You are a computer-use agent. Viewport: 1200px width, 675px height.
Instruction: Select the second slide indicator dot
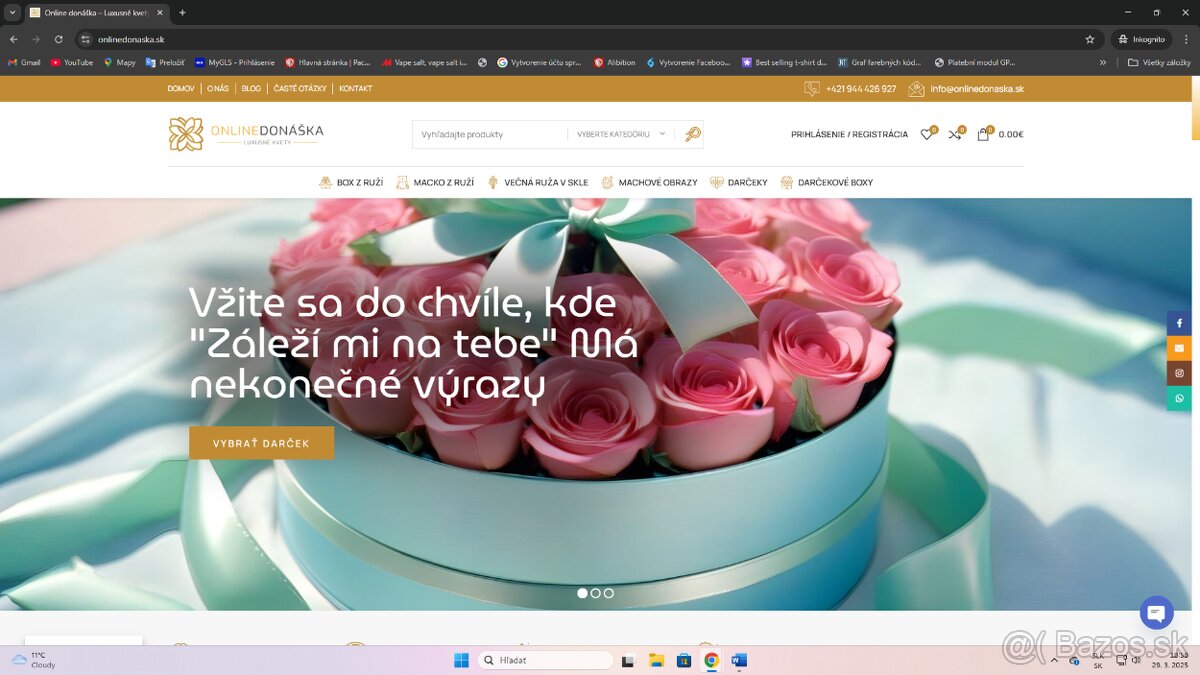click(x=596, y=593)
